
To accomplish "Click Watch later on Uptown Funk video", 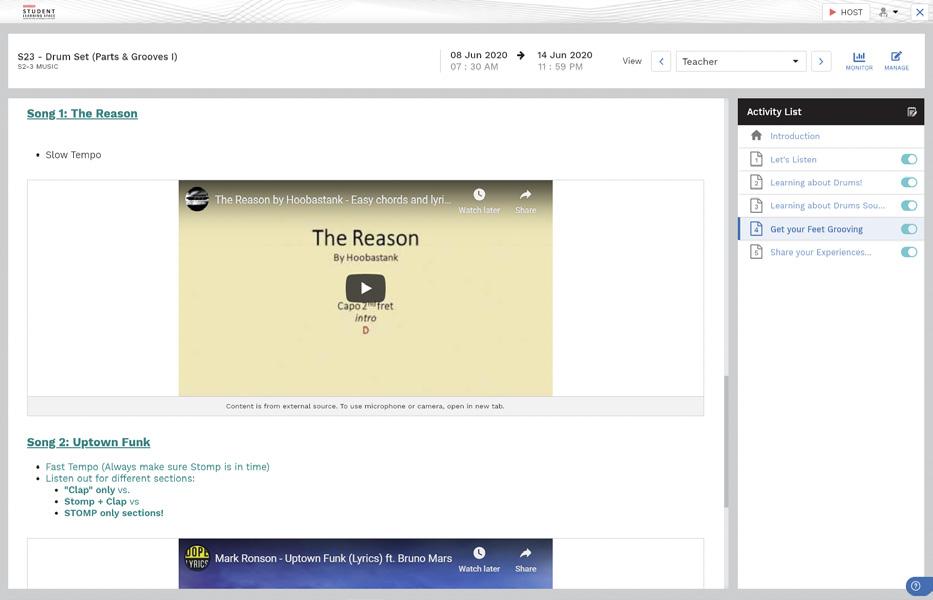I will click(479, 560).
